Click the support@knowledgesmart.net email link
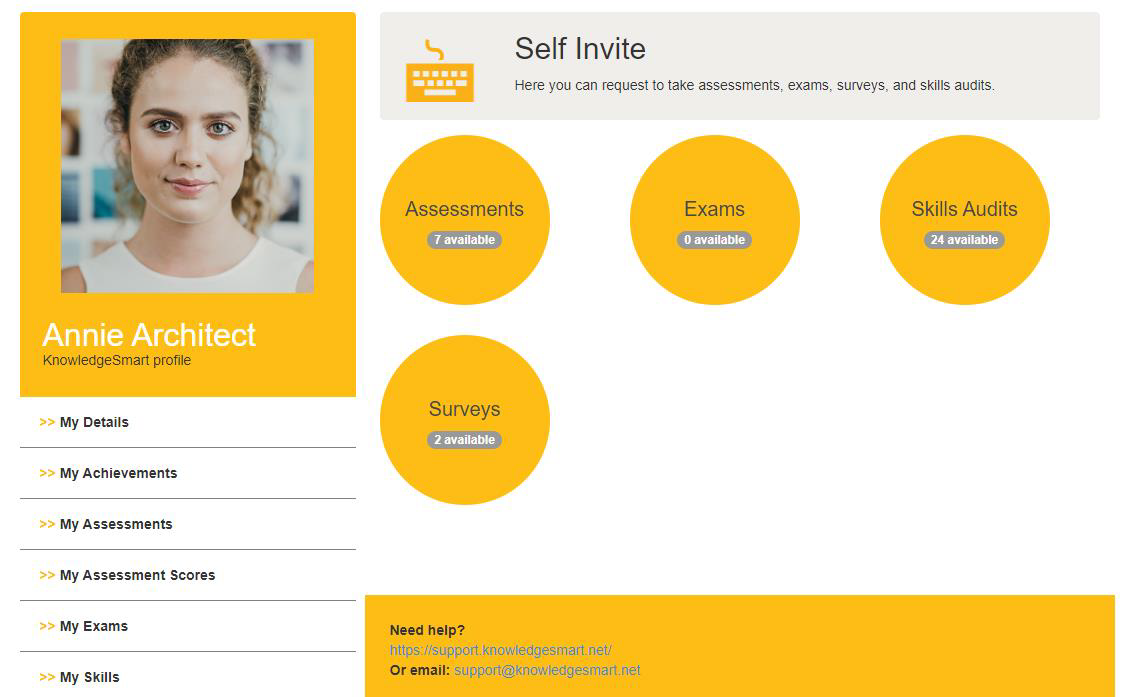 (x=547, y=670)
